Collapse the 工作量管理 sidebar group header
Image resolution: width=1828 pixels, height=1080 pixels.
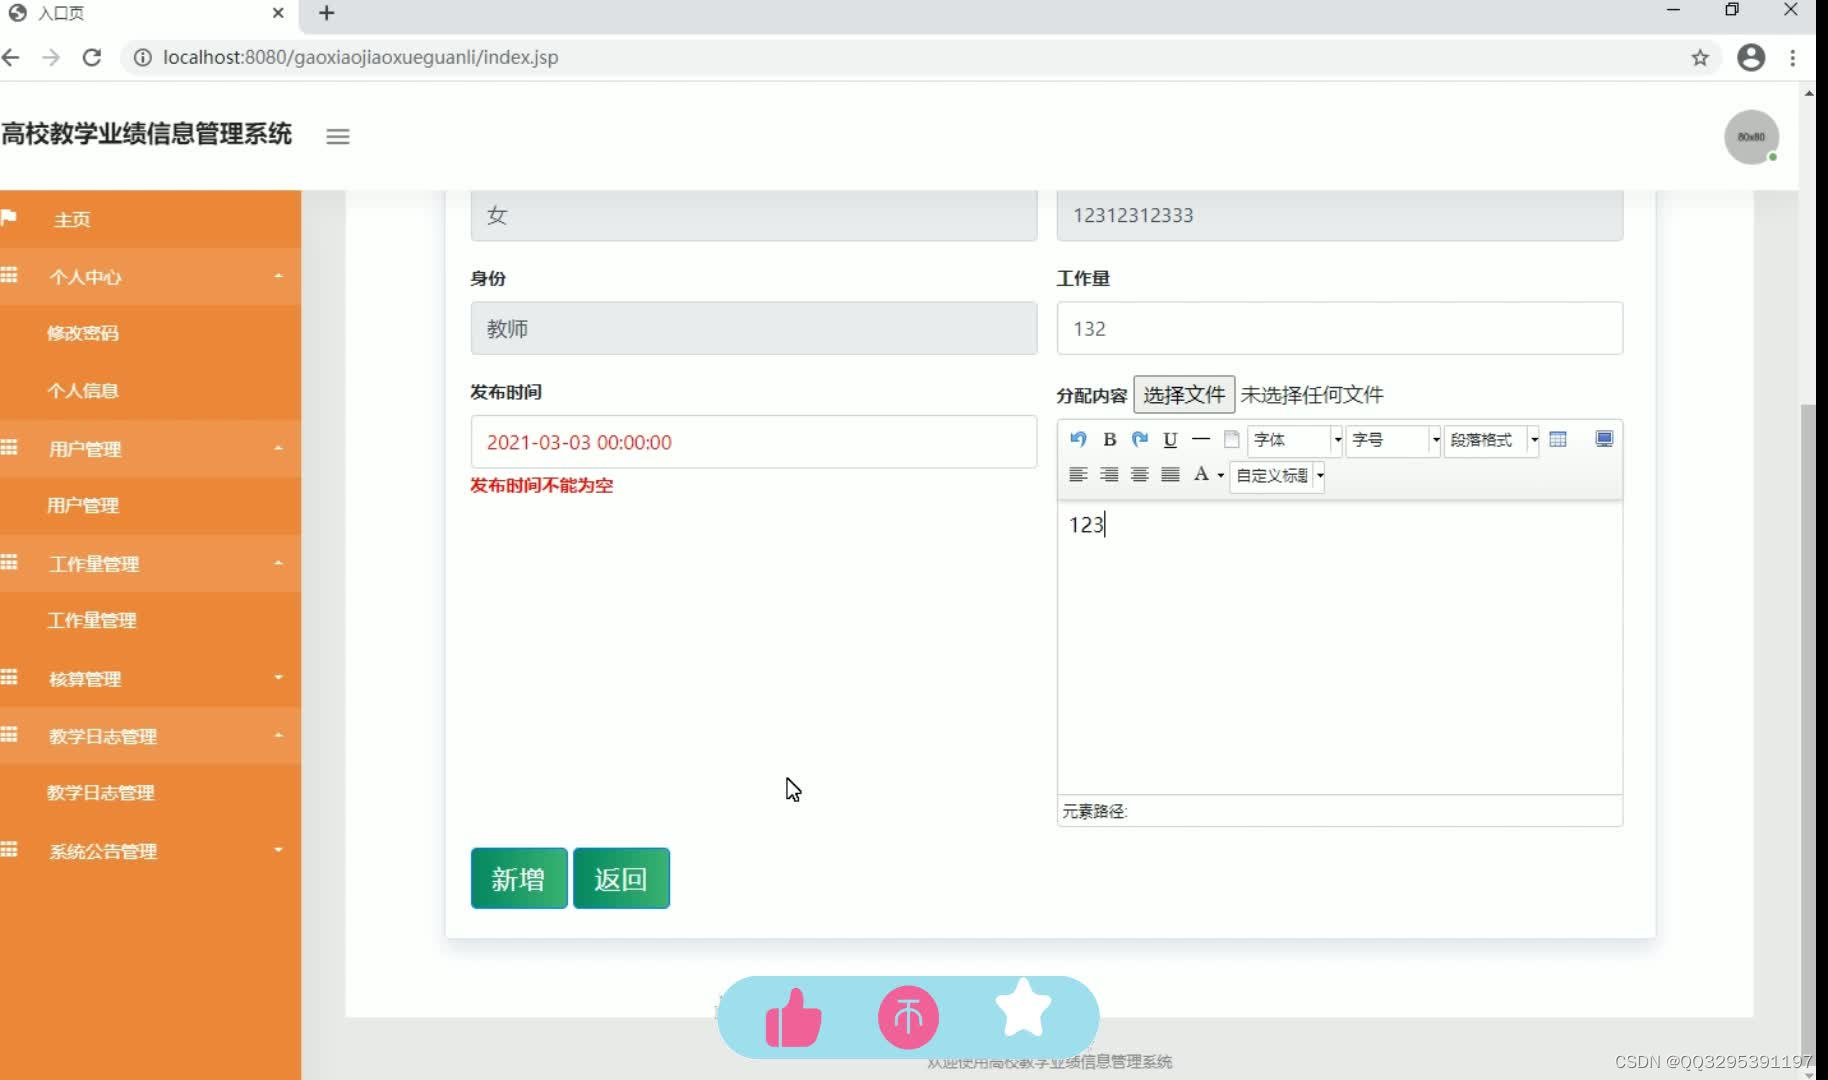coord(150,564)
